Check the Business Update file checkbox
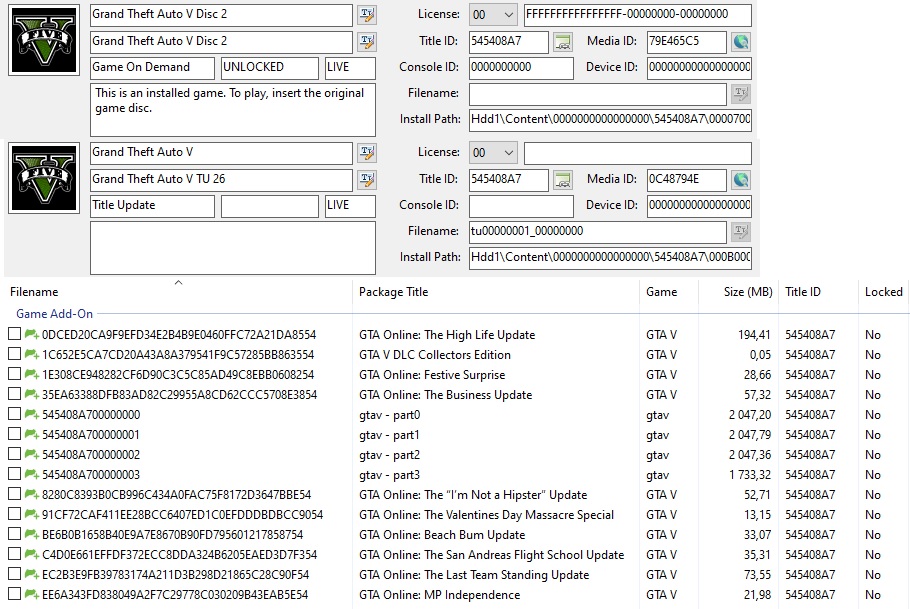 coord(15,394)
